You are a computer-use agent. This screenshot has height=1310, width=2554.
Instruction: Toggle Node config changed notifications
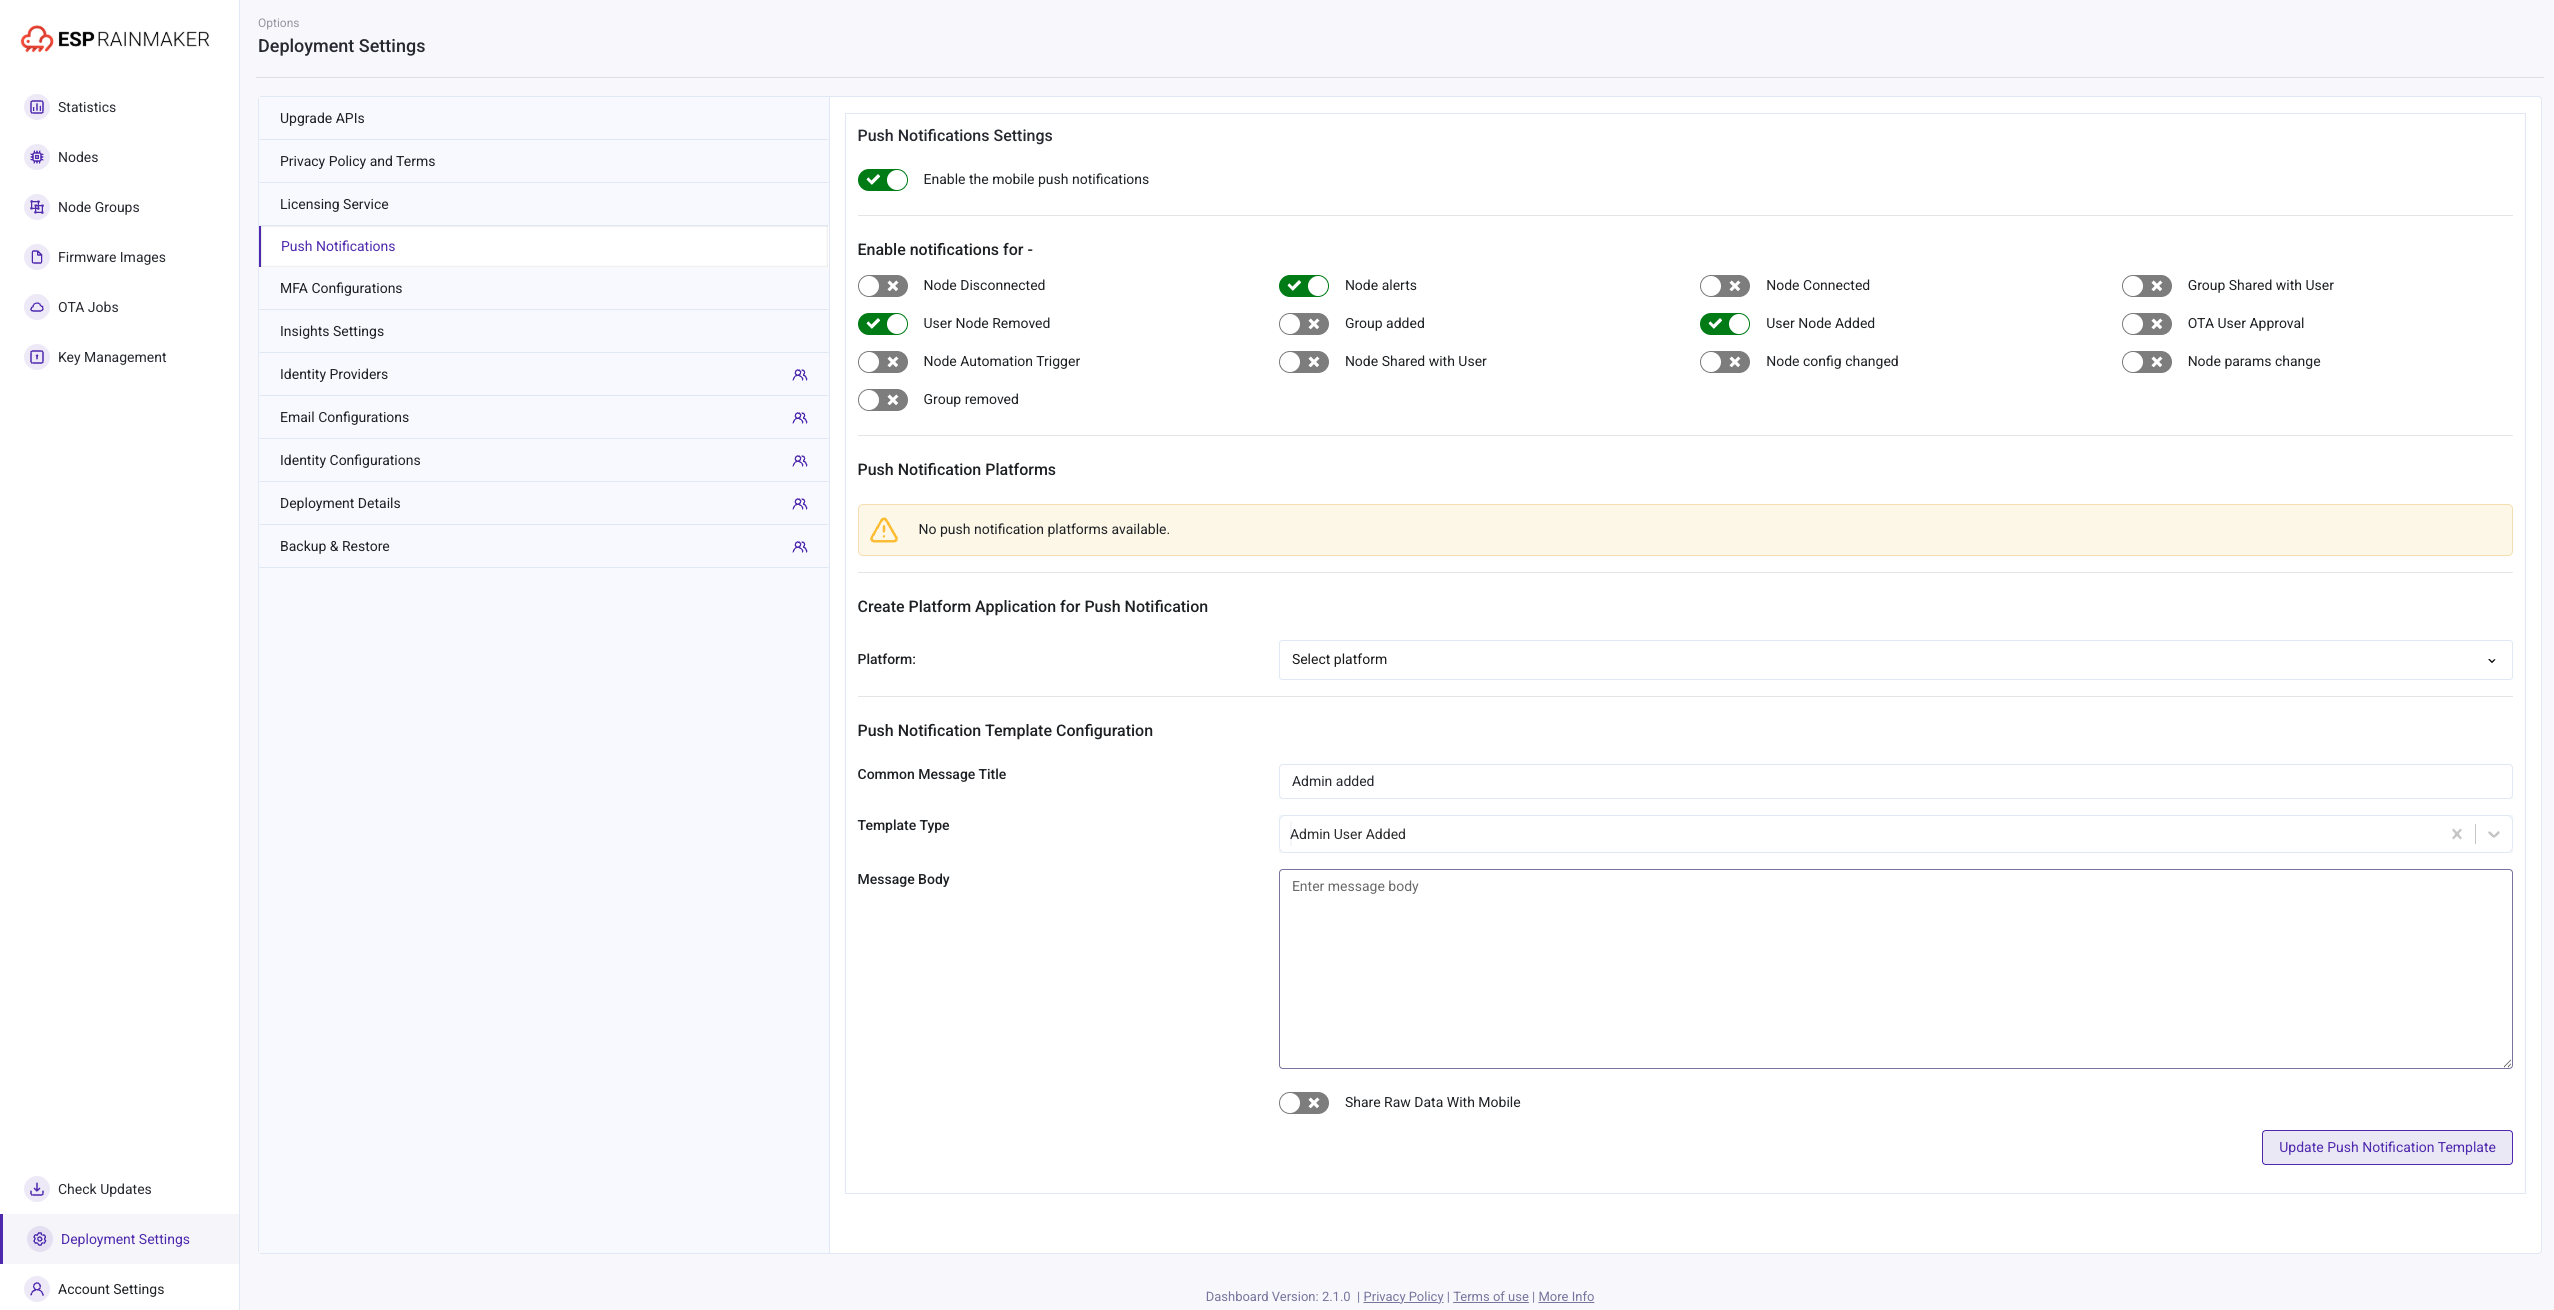click(x=1725, y=362)
